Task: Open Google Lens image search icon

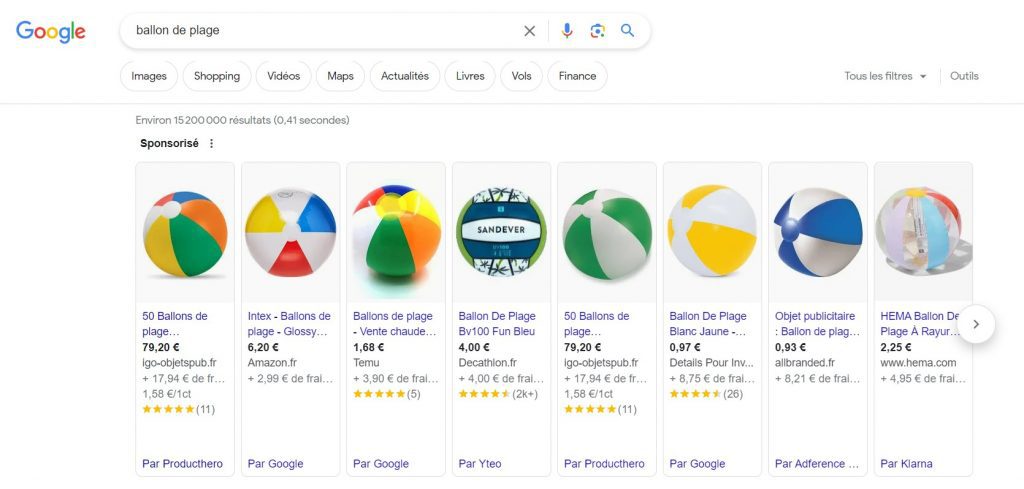Action: tap(597, 31)
